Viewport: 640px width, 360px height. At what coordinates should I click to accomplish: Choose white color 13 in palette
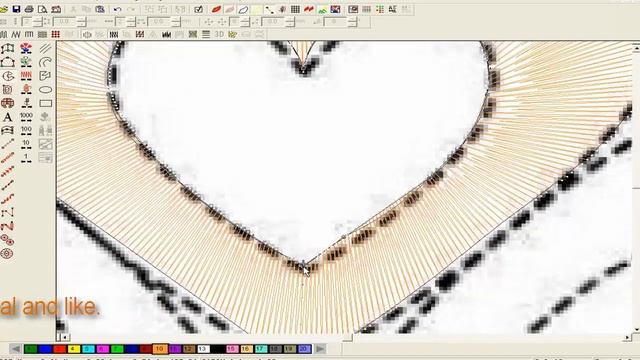point(203,349)
